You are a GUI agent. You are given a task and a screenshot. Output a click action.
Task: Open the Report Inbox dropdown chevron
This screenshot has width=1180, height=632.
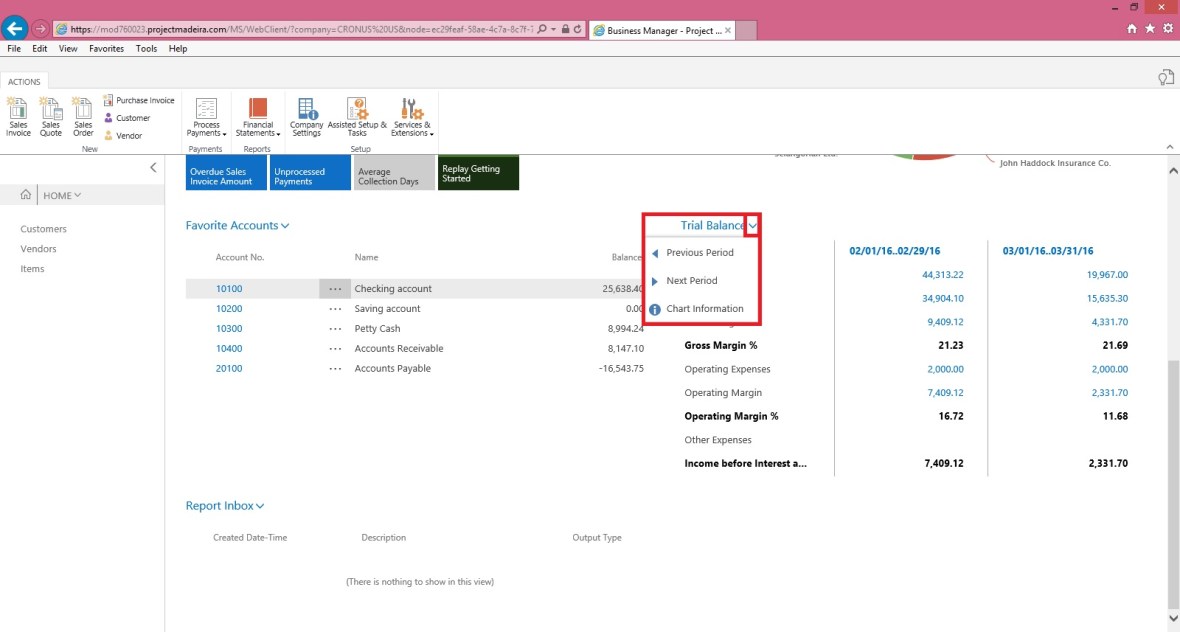coord(260,507)
